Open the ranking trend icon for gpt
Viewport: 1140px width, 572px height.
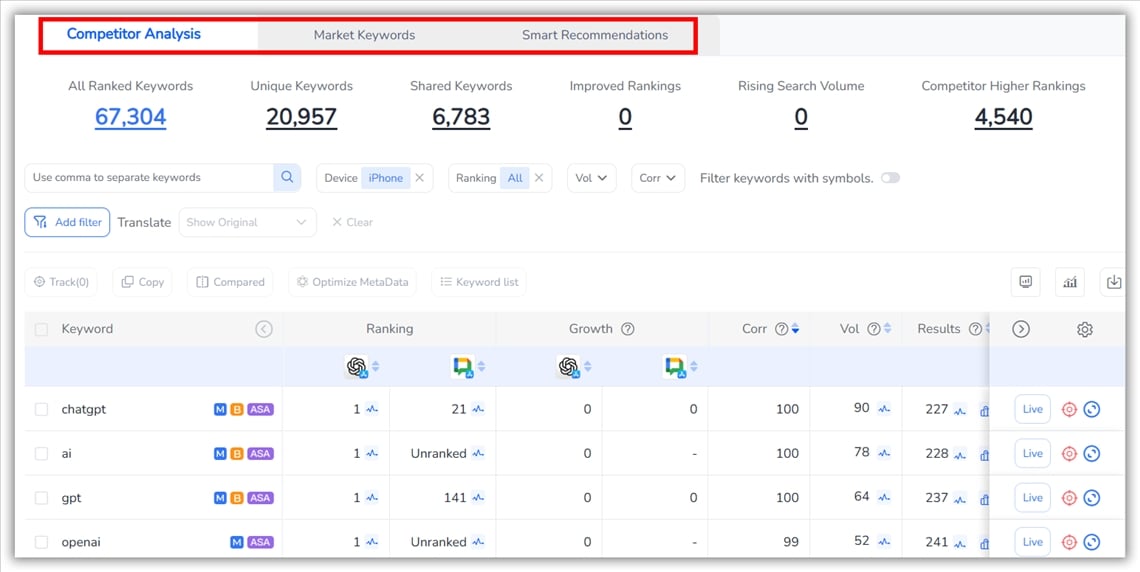click(372, 498)
